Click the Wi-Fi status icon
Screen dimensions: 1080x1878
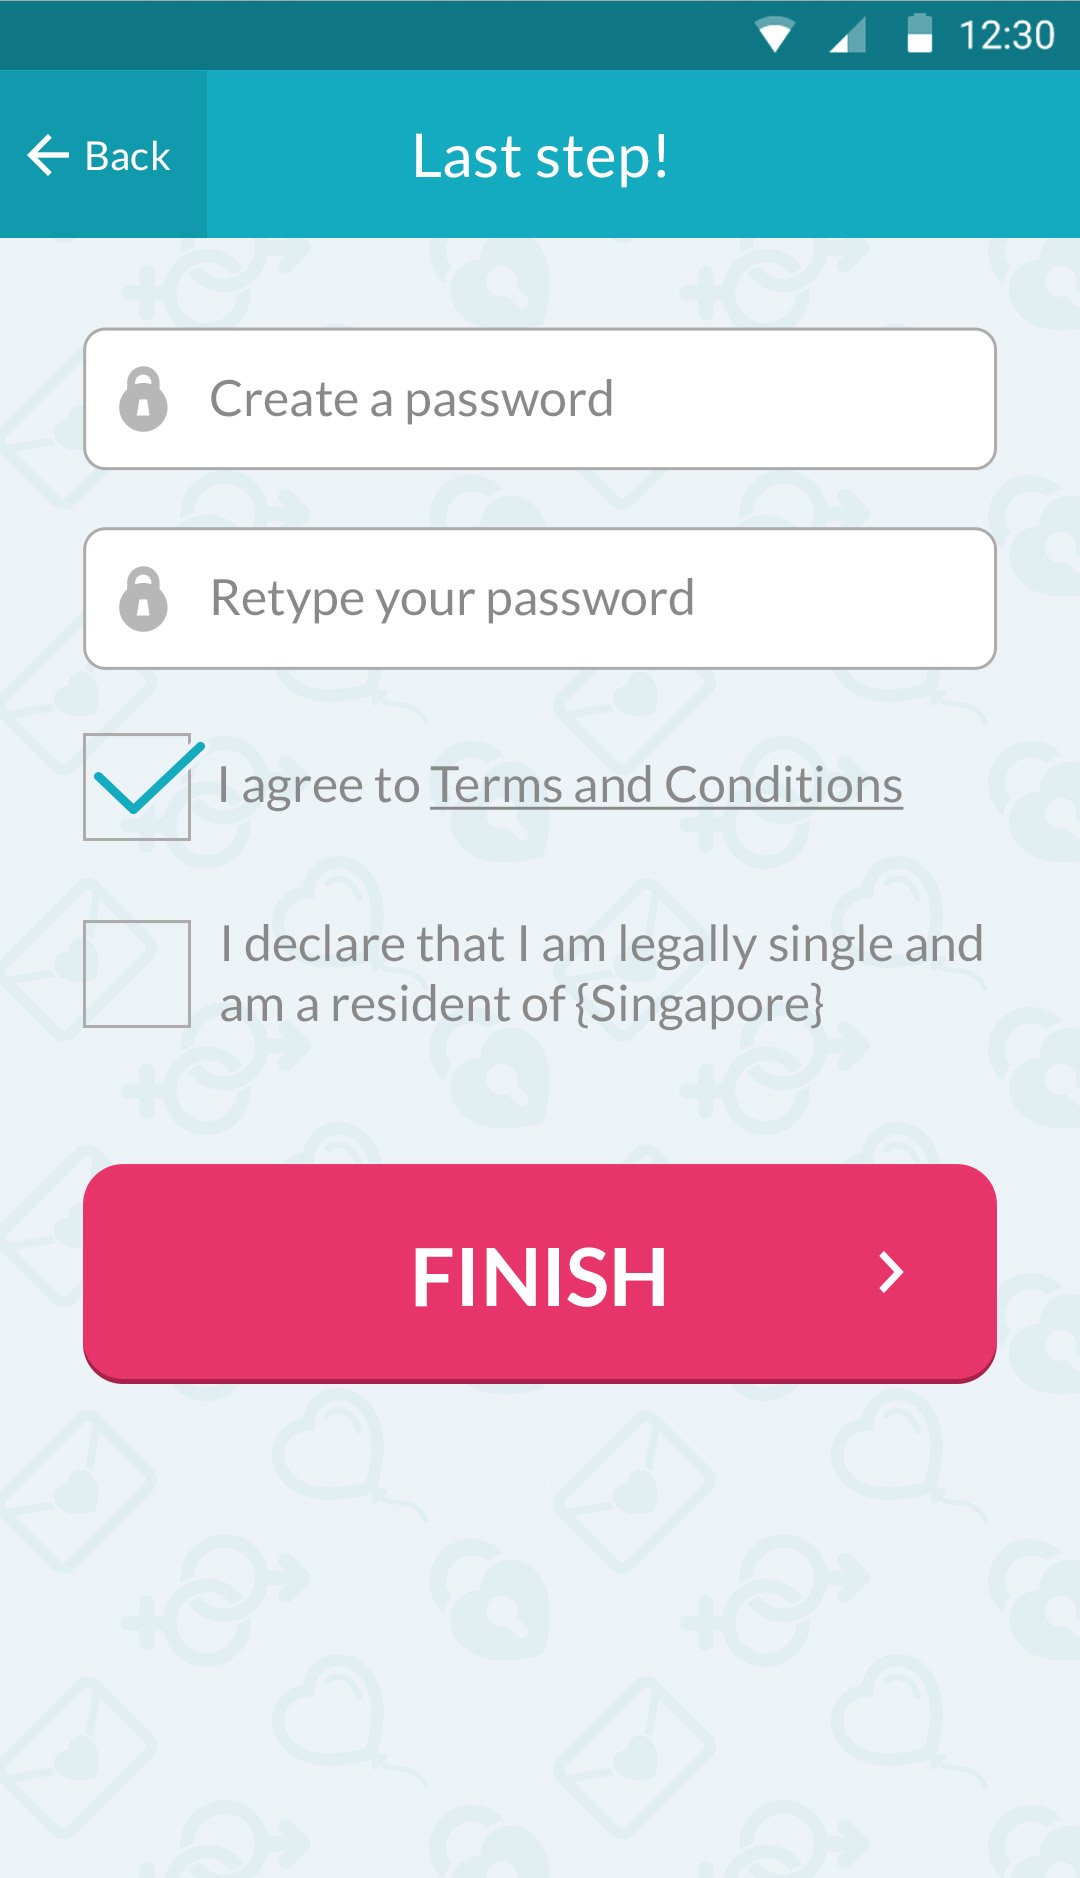pyautogui.click(x=775, y=36)
